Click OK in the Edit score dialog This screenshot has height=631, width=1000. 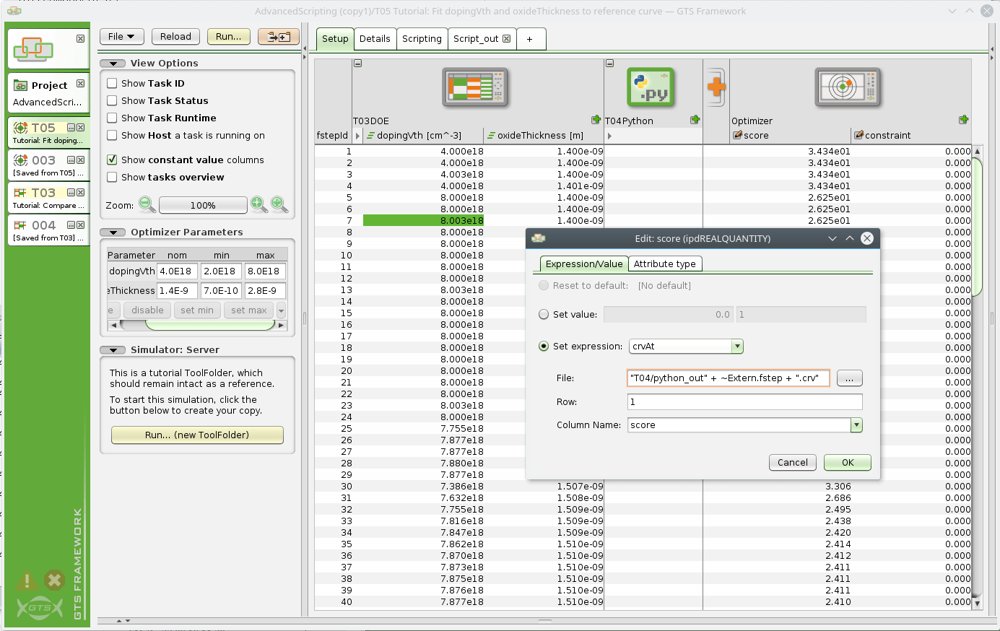848,463
